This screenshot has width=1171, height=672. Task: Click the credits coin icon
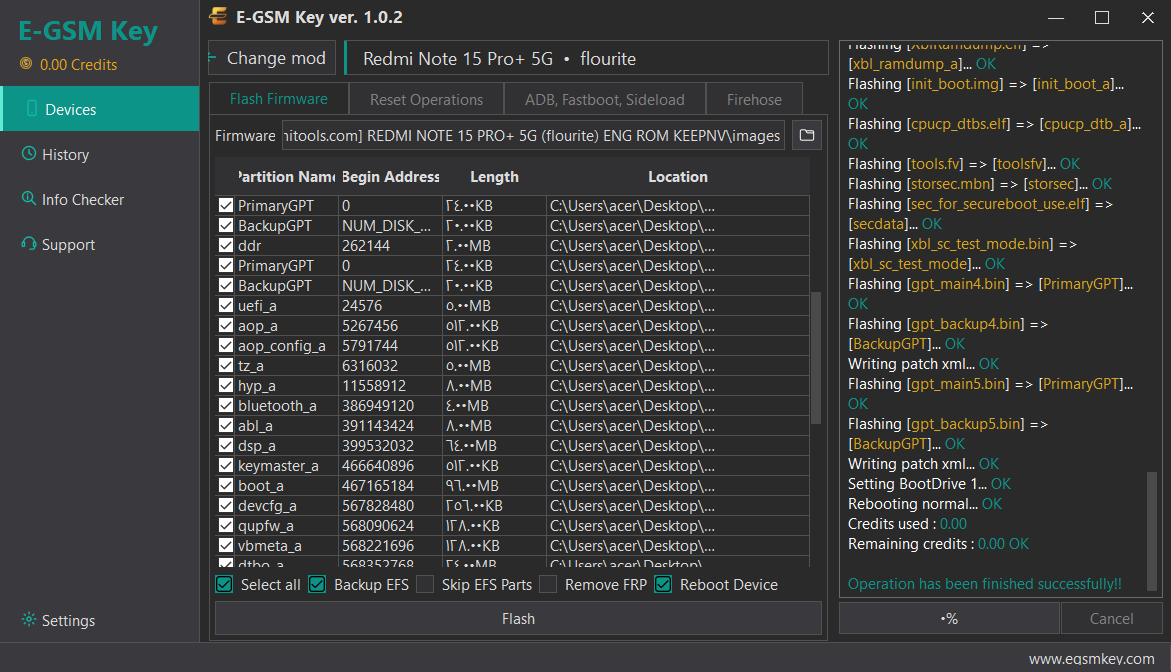tap(26, 63)
